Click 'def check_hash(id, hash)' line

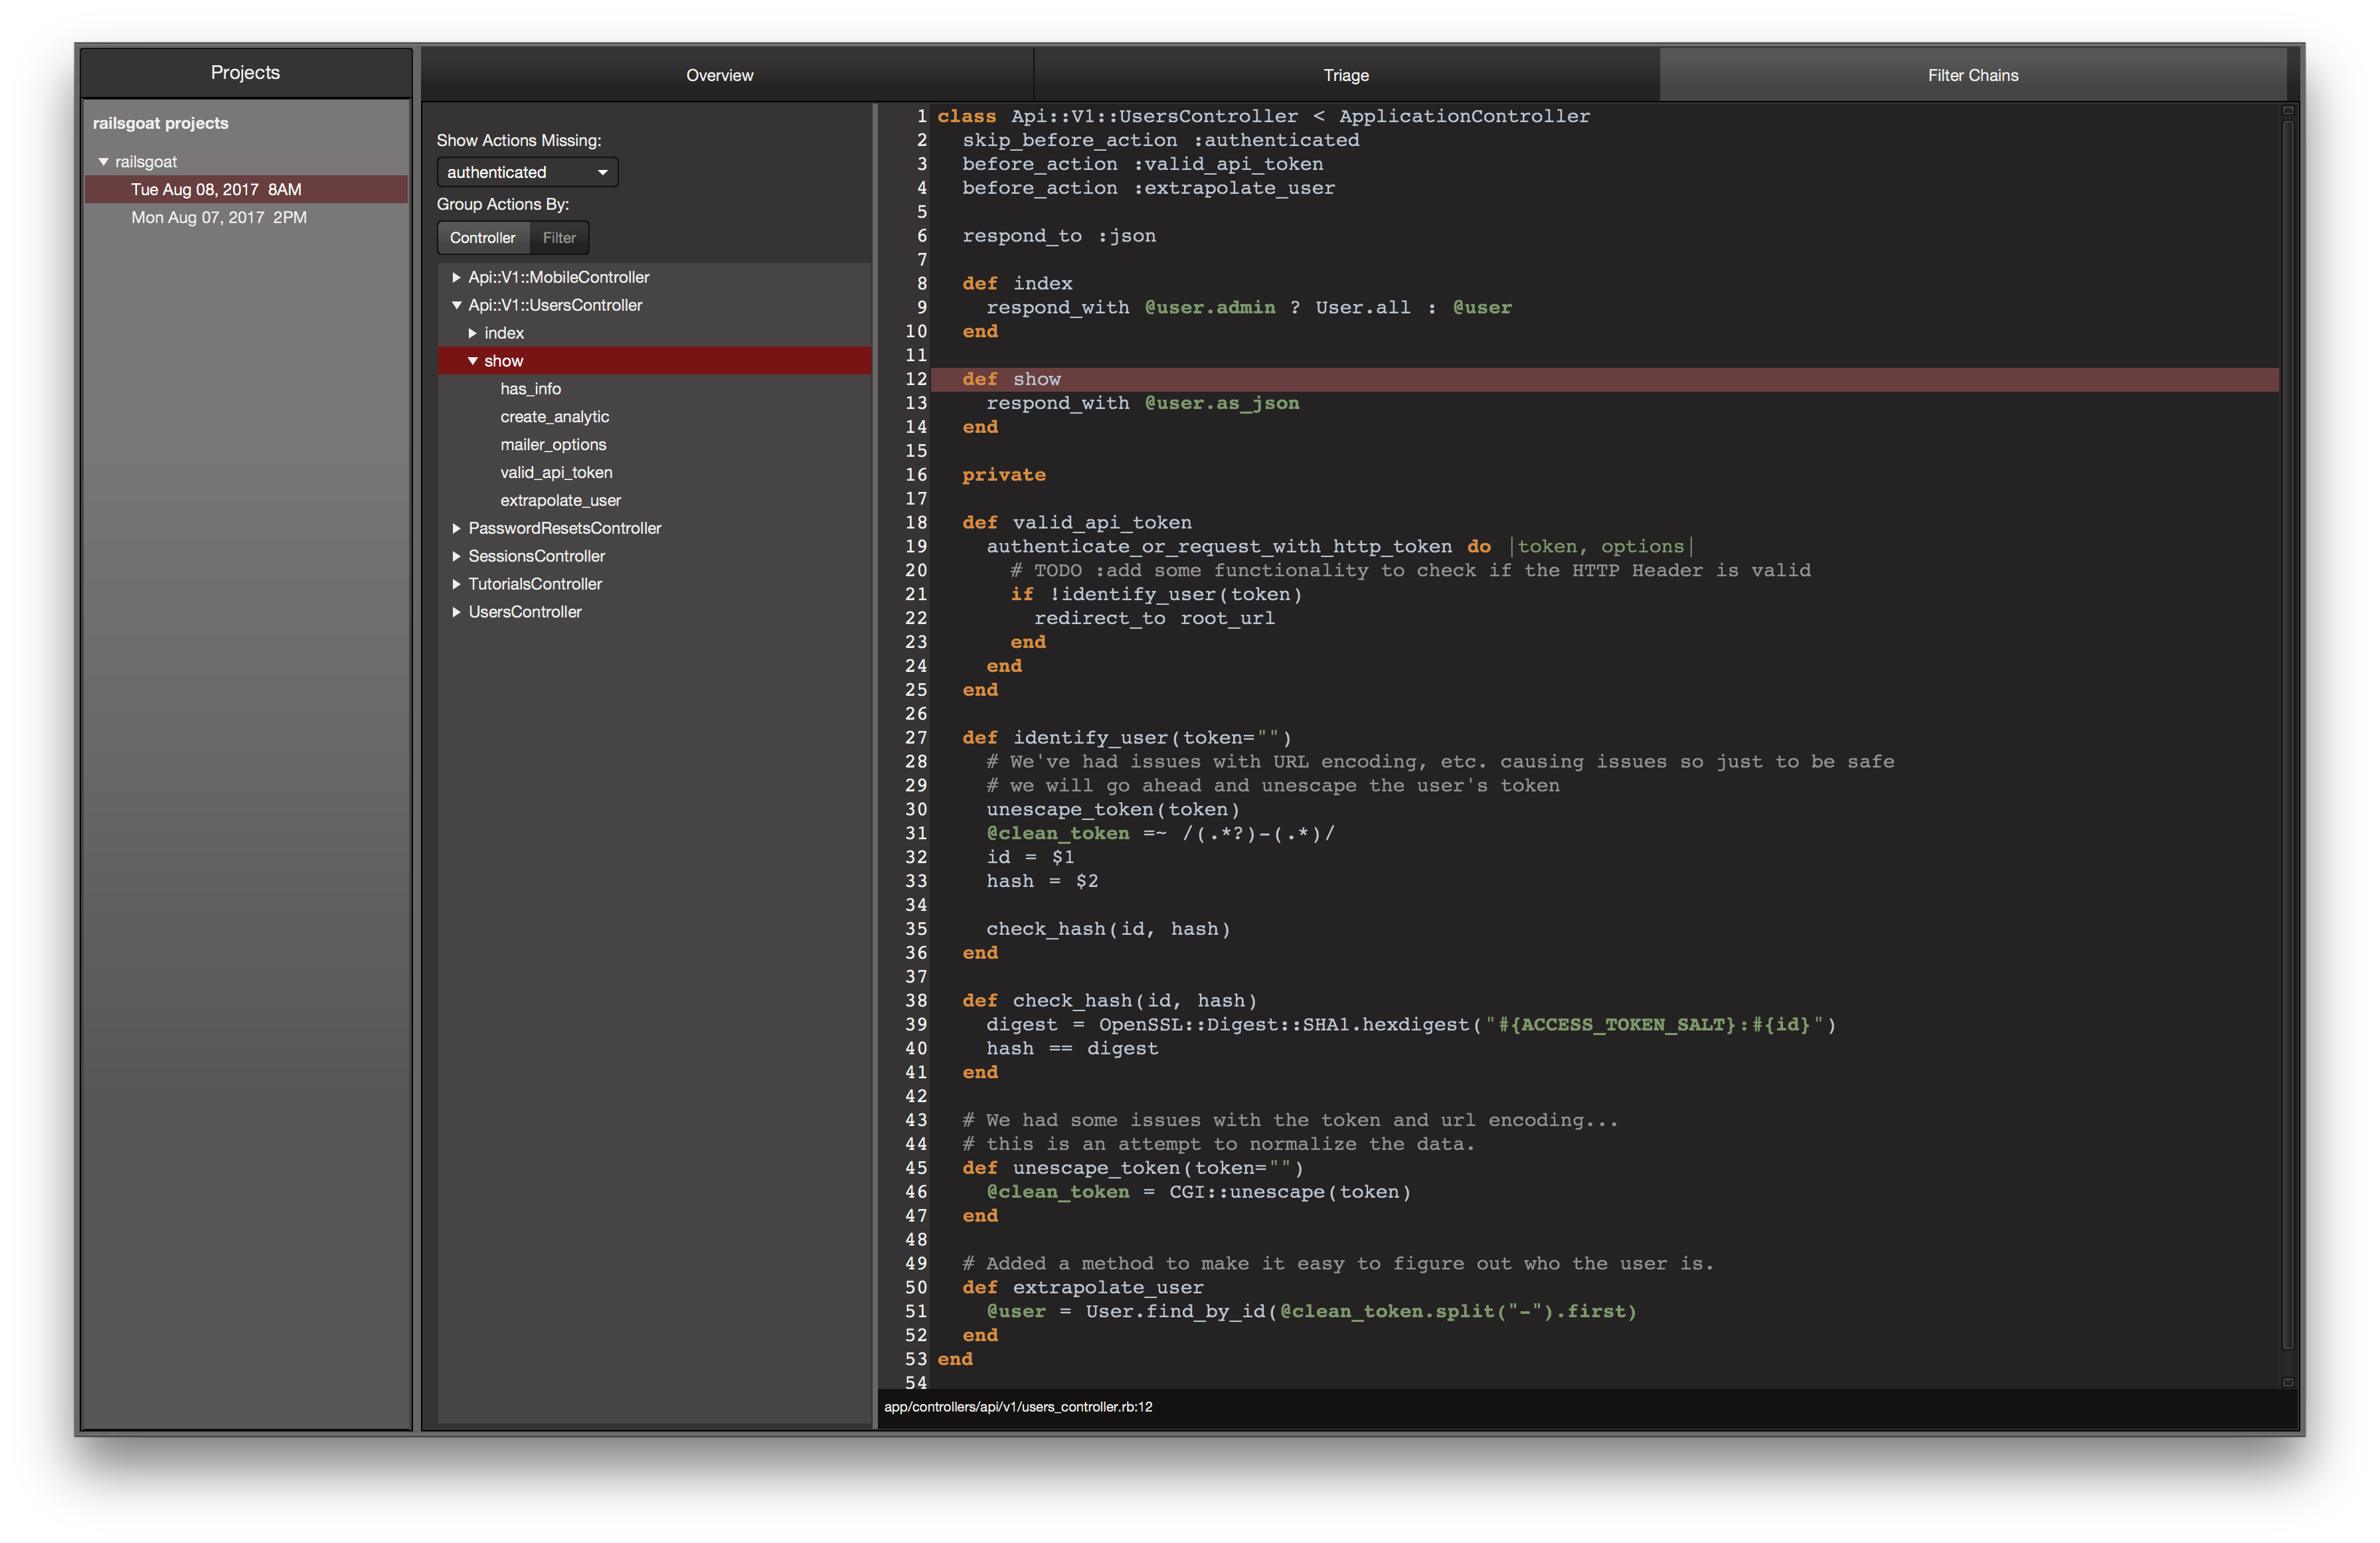pos(1109,1001)
